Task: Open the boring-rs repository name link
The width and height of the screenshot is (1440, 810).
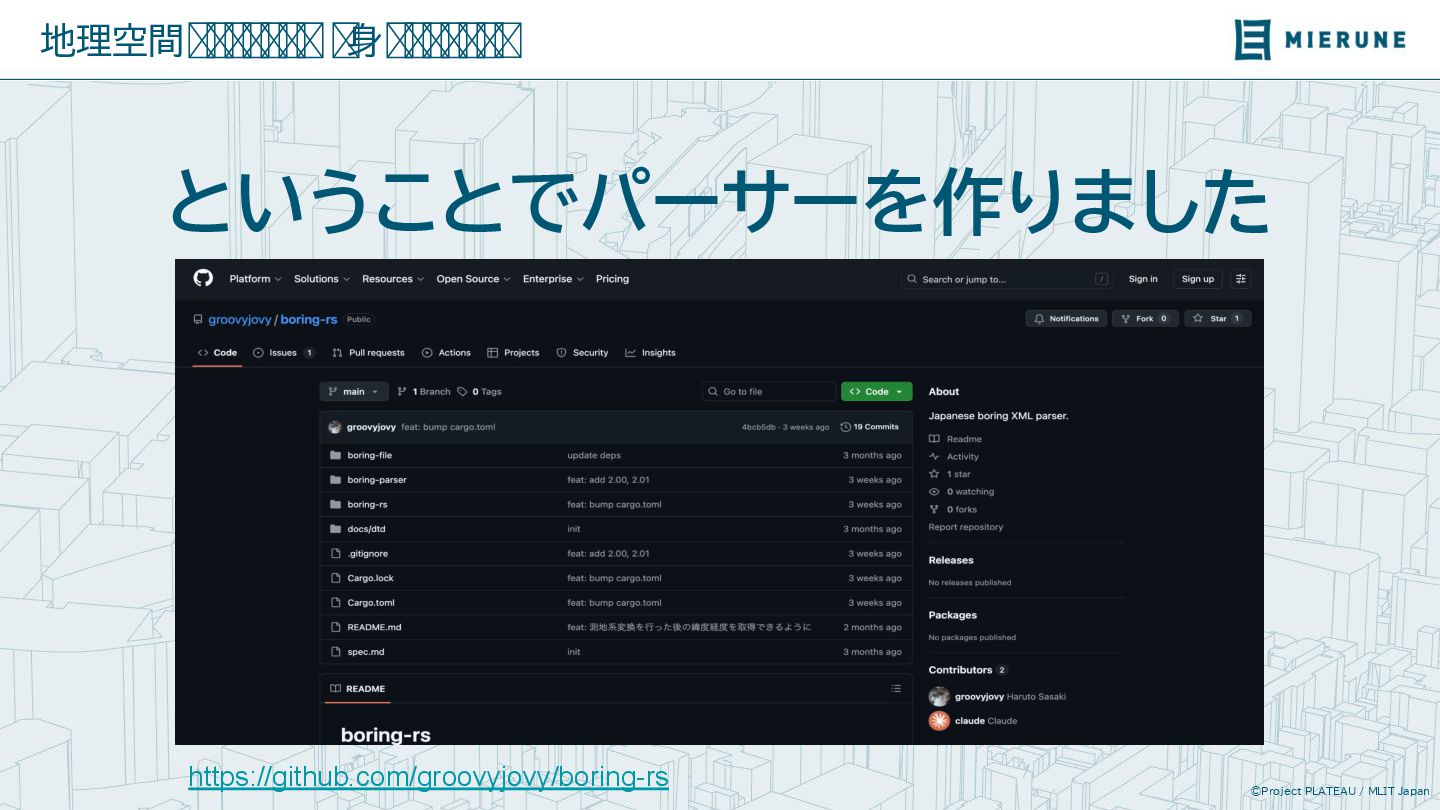Action: 308,320
